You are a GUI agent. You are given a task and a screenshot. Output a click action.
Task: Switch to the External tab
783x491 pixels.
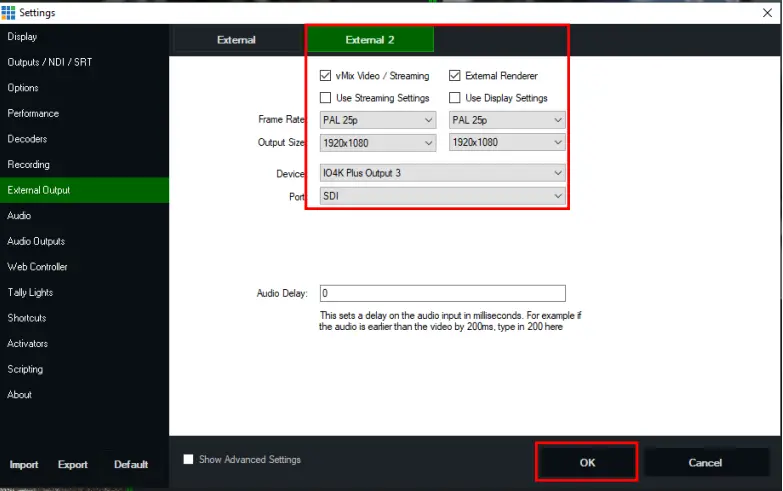click(236, 40)
